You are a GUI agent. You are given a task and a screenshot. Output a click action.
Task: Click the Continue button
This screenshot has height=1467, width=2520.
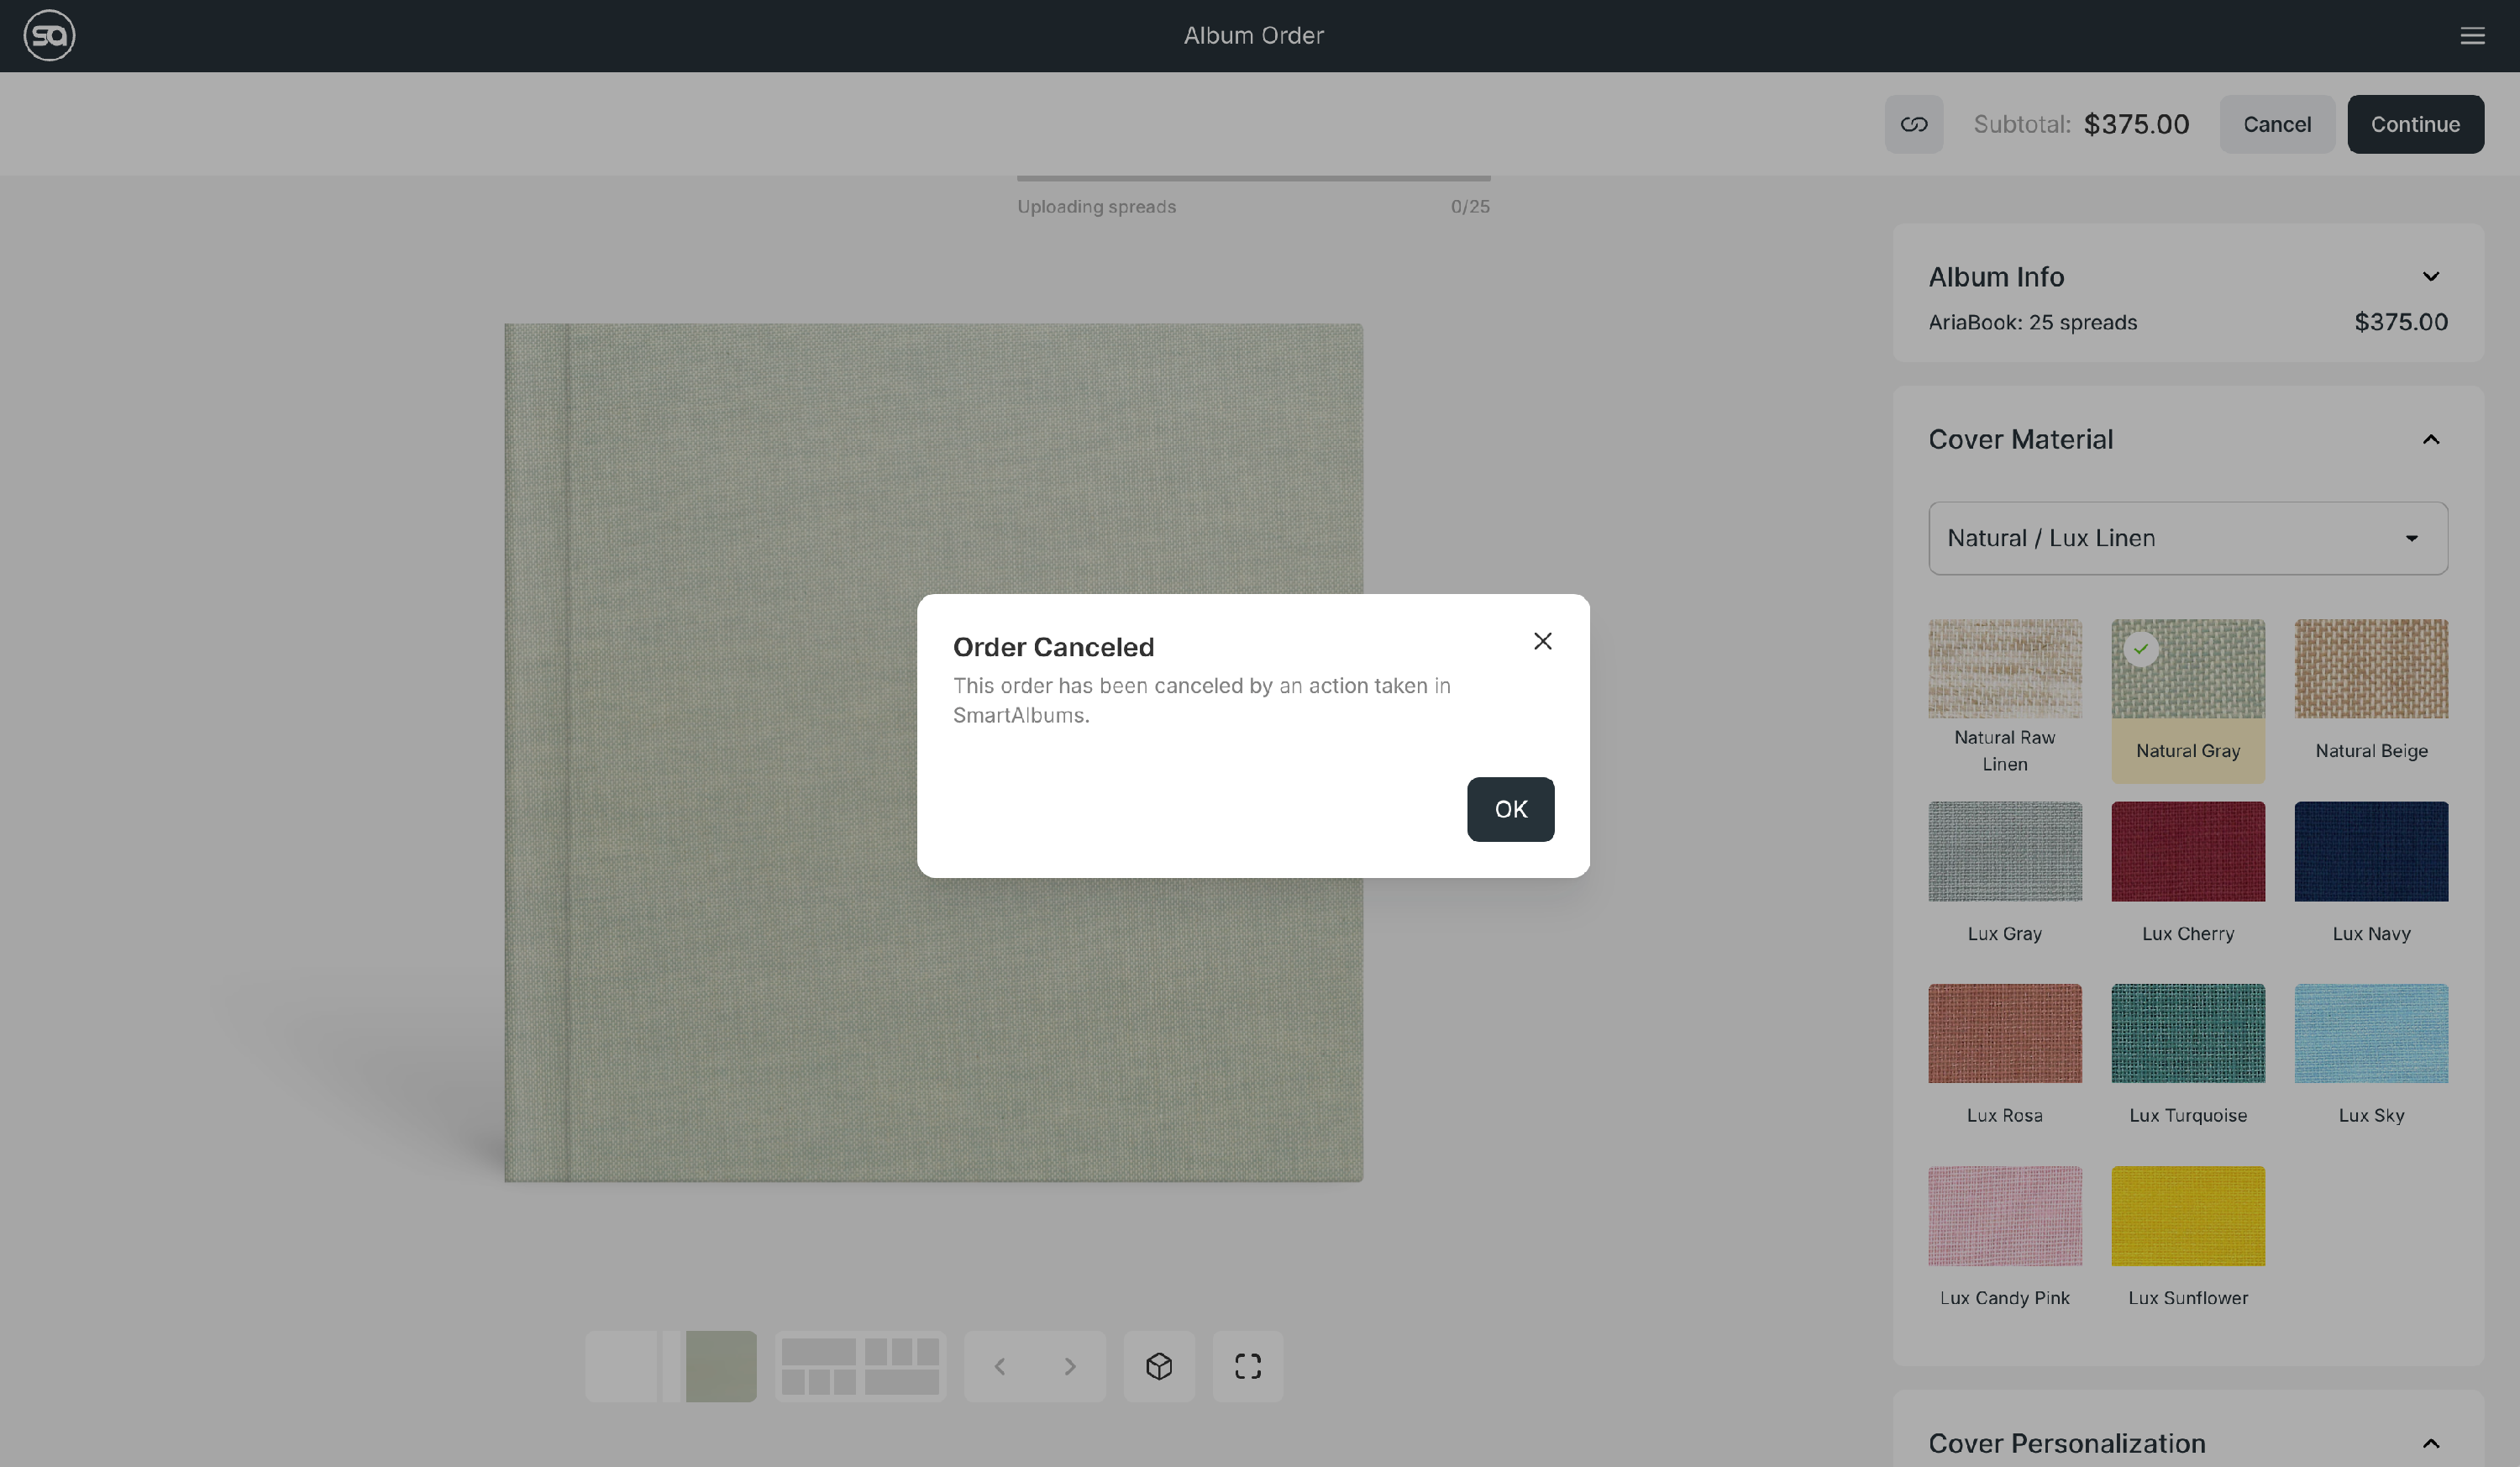(x=2414, y=124)
